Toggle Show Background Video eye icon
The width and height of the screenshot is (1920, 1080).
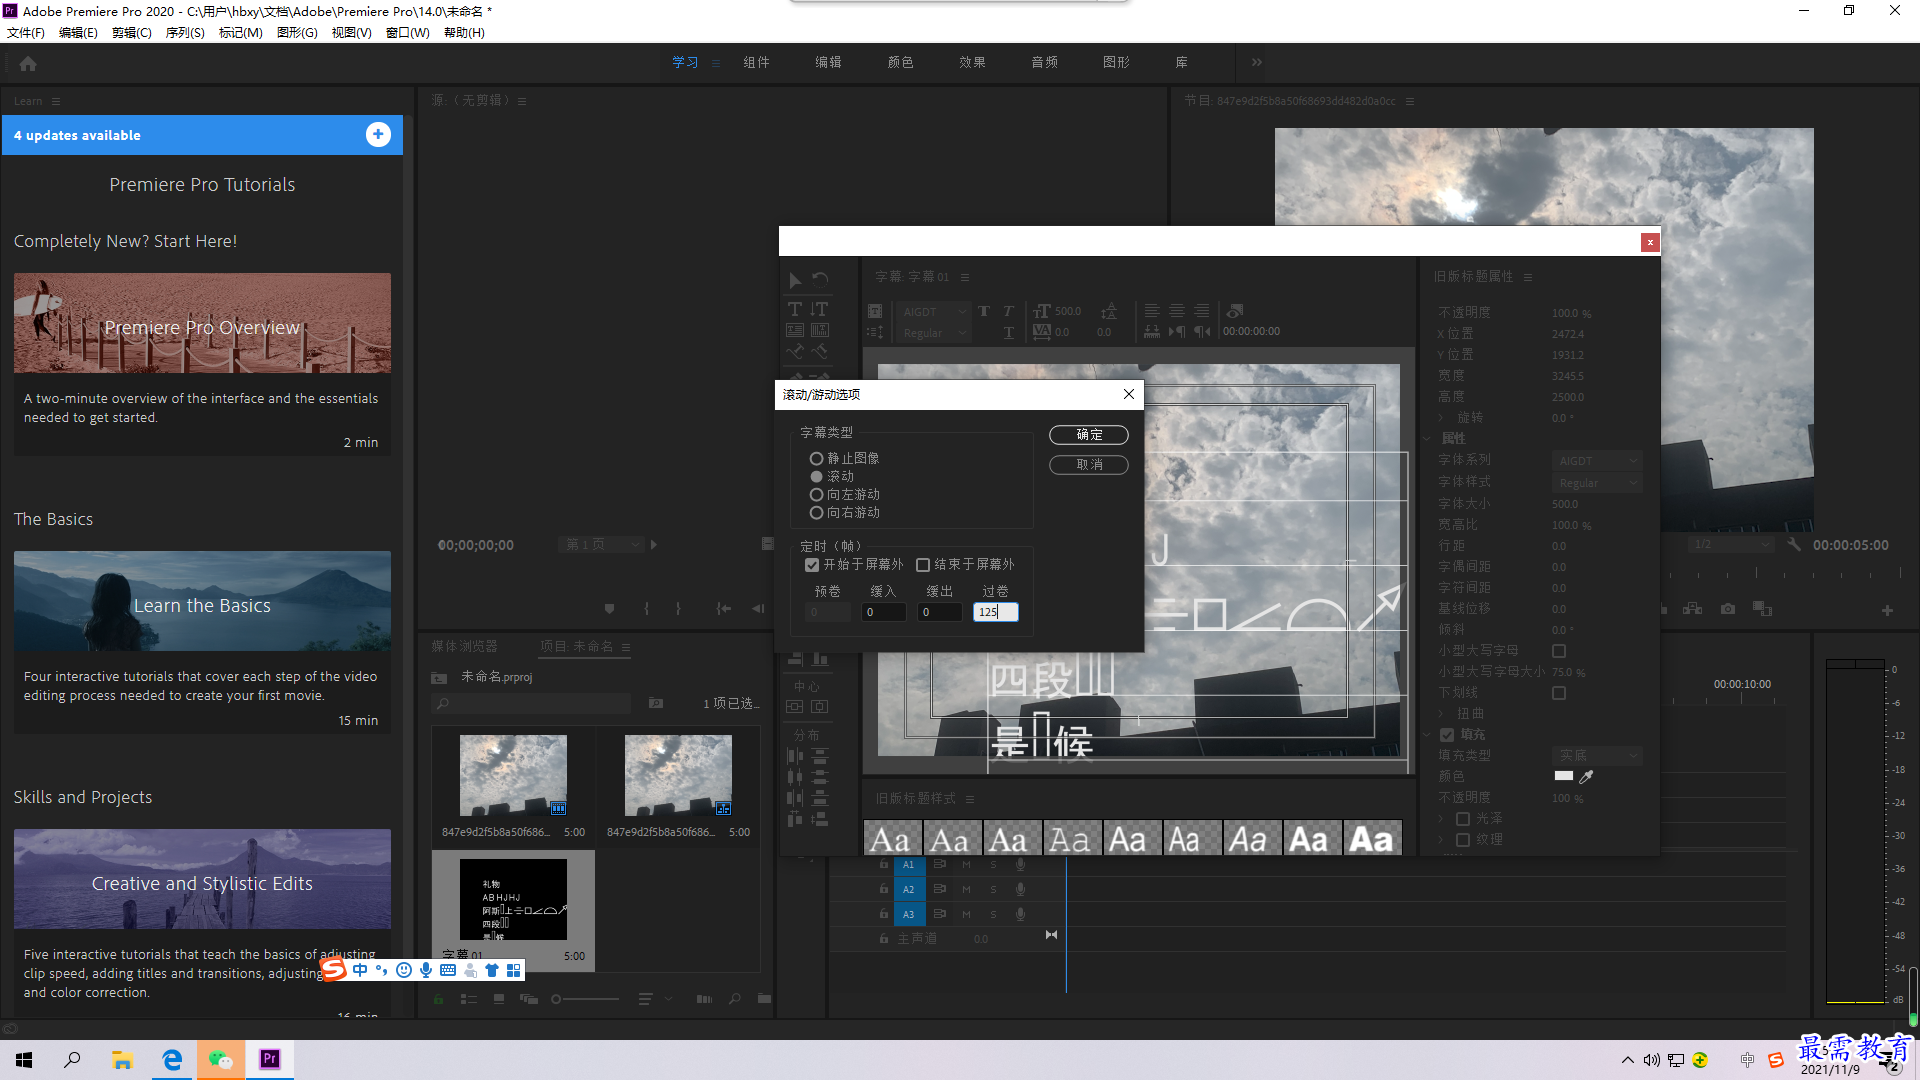tap(1235, 311)
